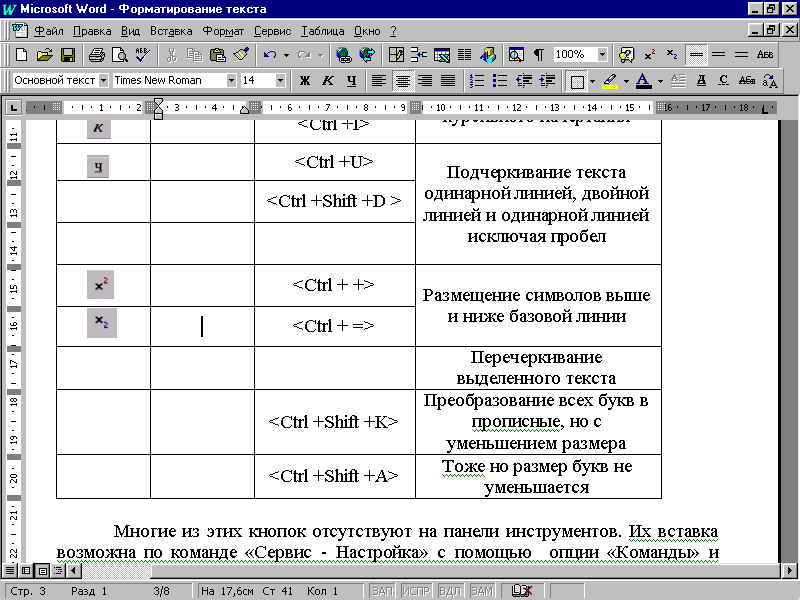Screen dimensions: 800x600
Task: Decrease paragraph indent
Action: 523,81
